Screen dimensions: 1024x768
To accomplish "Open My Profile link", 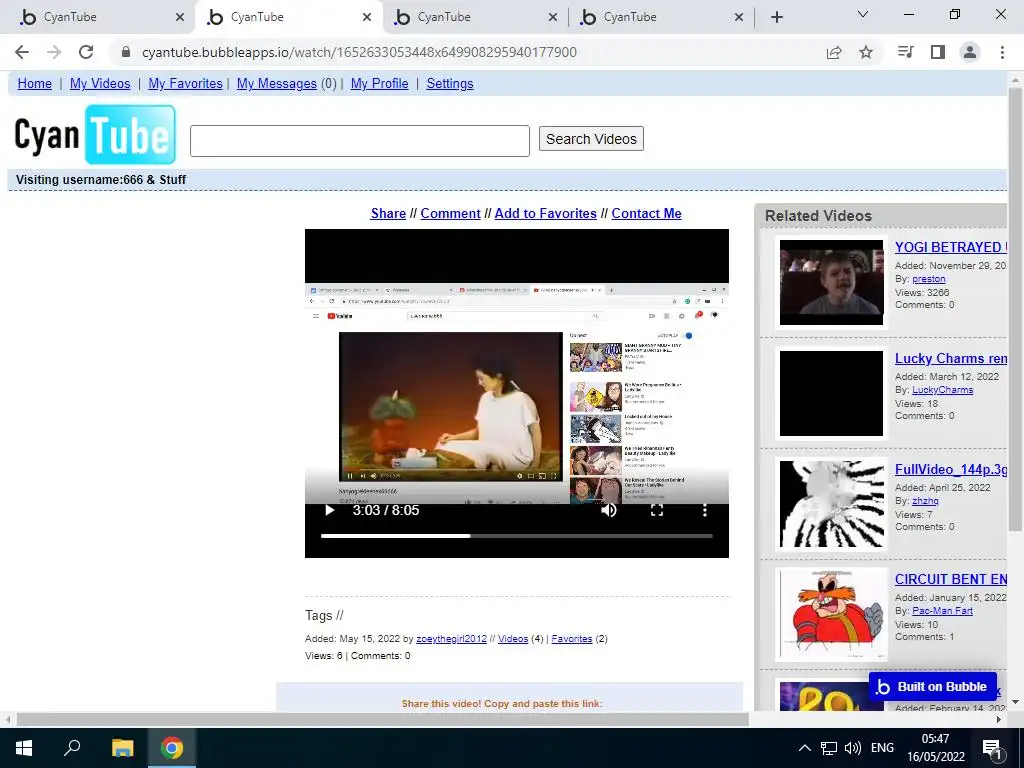I will click(379, 84).
